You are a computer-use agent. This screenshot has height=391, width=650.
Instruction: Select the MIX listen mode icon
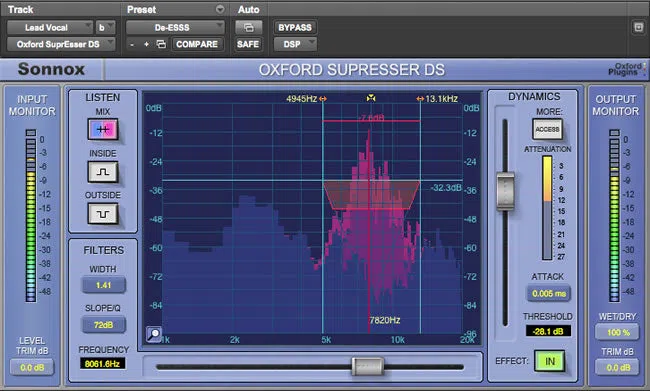[x=103, y=129]
